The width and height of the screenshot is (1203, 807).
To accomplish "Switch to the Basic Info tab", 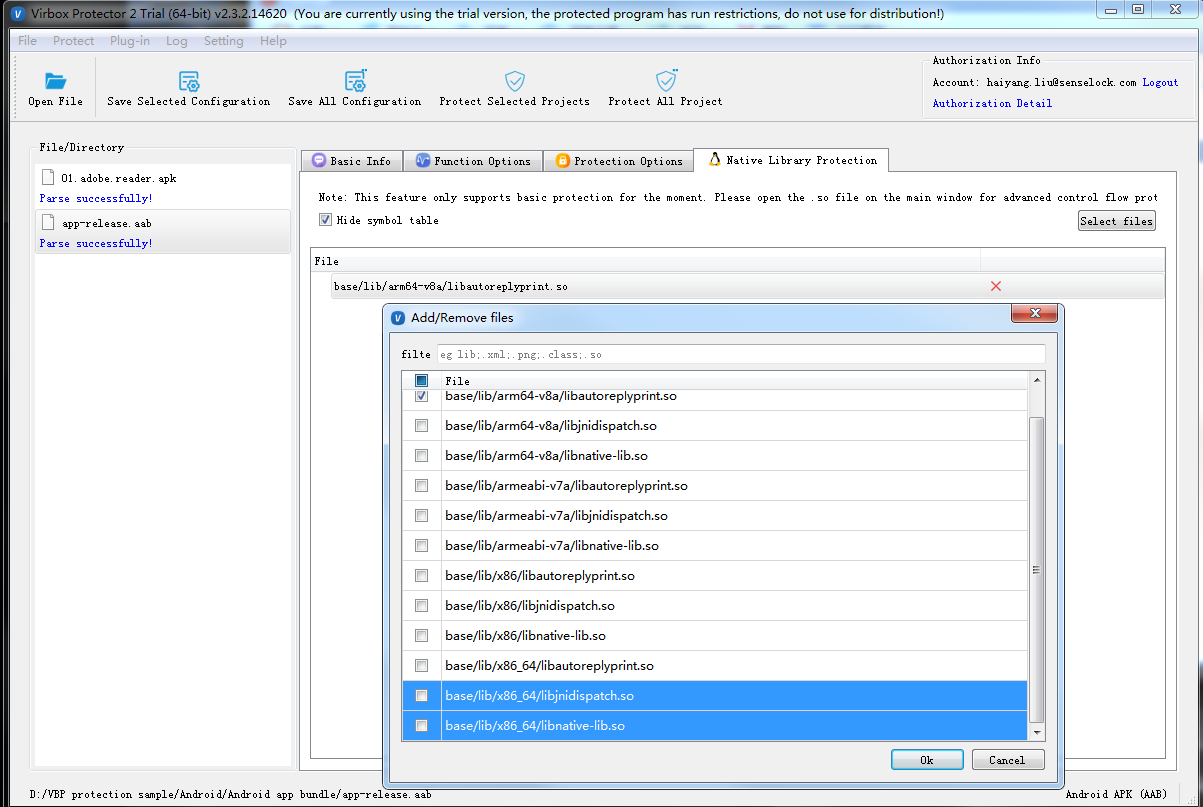I will (x=351, y=160).
